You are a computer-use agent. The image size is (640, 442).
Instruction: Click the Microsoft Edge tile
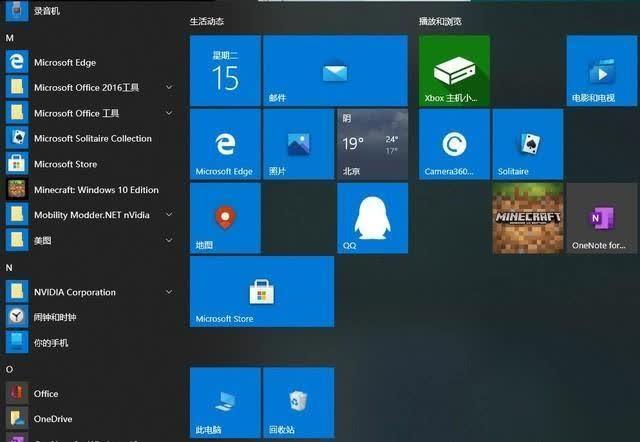(x=225, y=144)
